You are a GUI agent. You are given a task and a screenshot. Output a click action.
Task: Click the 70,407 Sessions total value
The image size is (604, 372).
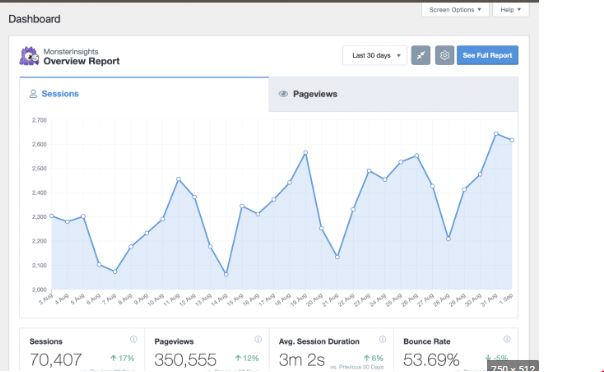[55, 360]
